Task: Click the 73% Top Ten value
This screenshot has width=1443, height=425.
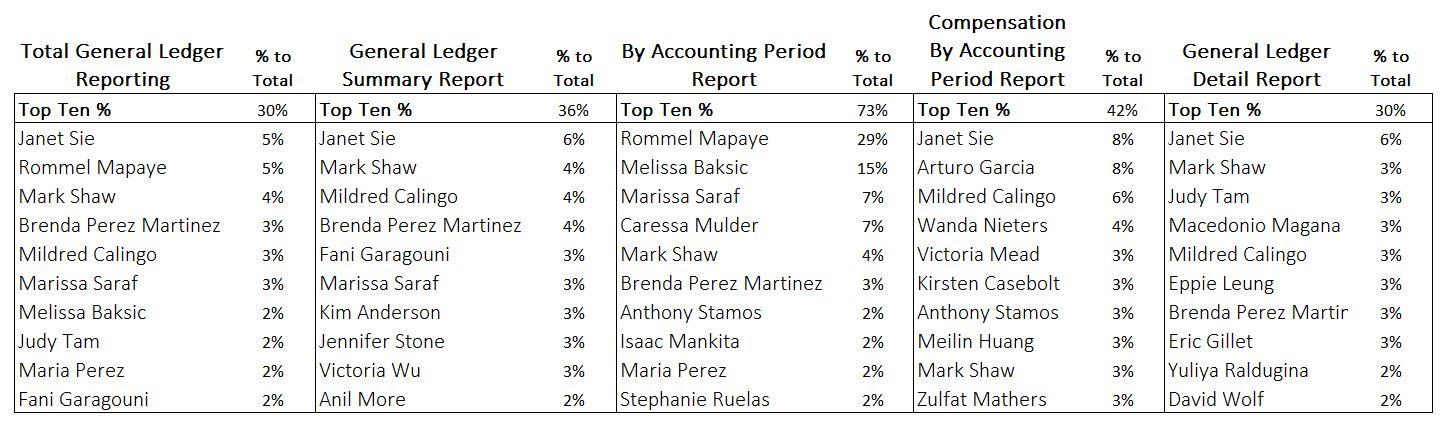Action: (872, 110)
